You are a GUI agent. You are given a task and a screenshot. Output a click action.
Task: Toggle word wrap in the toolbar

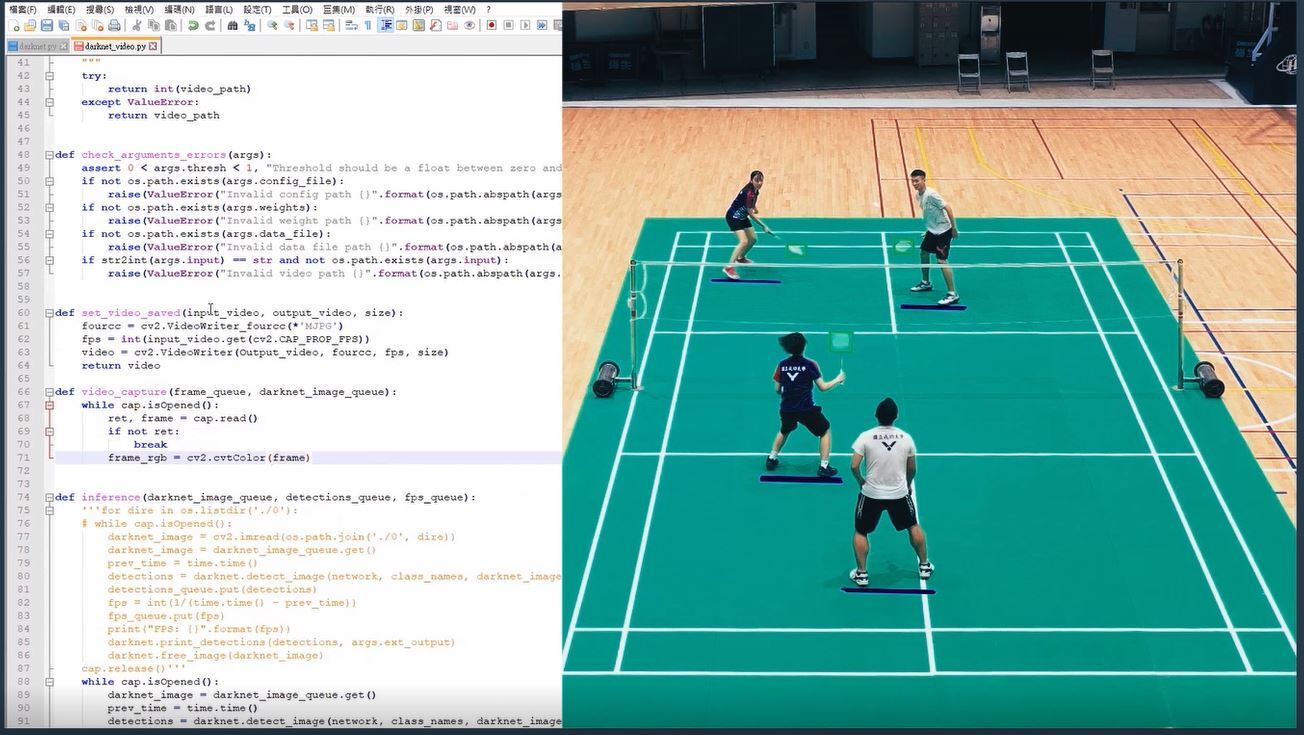coord(352,25)
